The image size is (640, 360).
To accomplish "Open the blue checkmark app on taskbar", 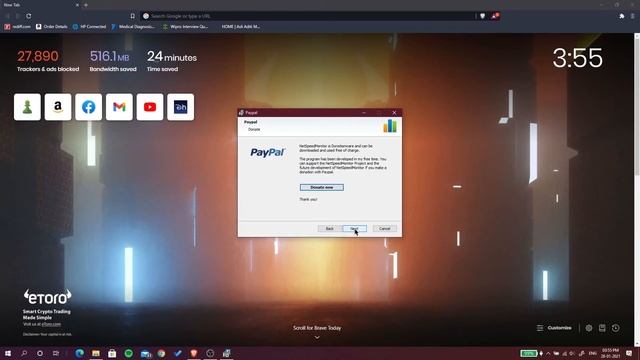I will pyautogui.click(x=178, y=353).
